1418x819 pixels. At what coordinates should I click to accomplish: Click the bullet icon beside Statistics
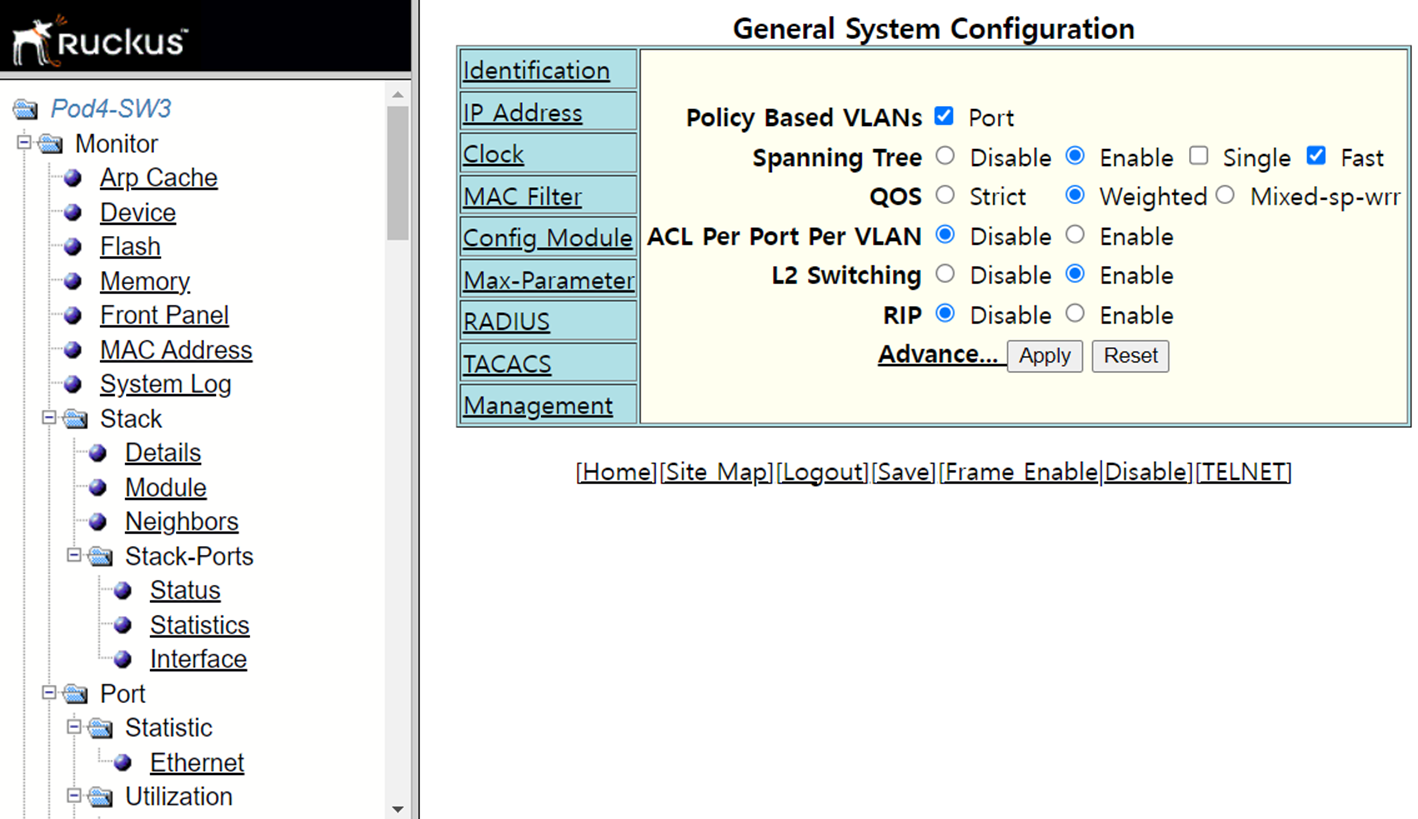click(123, 626)
